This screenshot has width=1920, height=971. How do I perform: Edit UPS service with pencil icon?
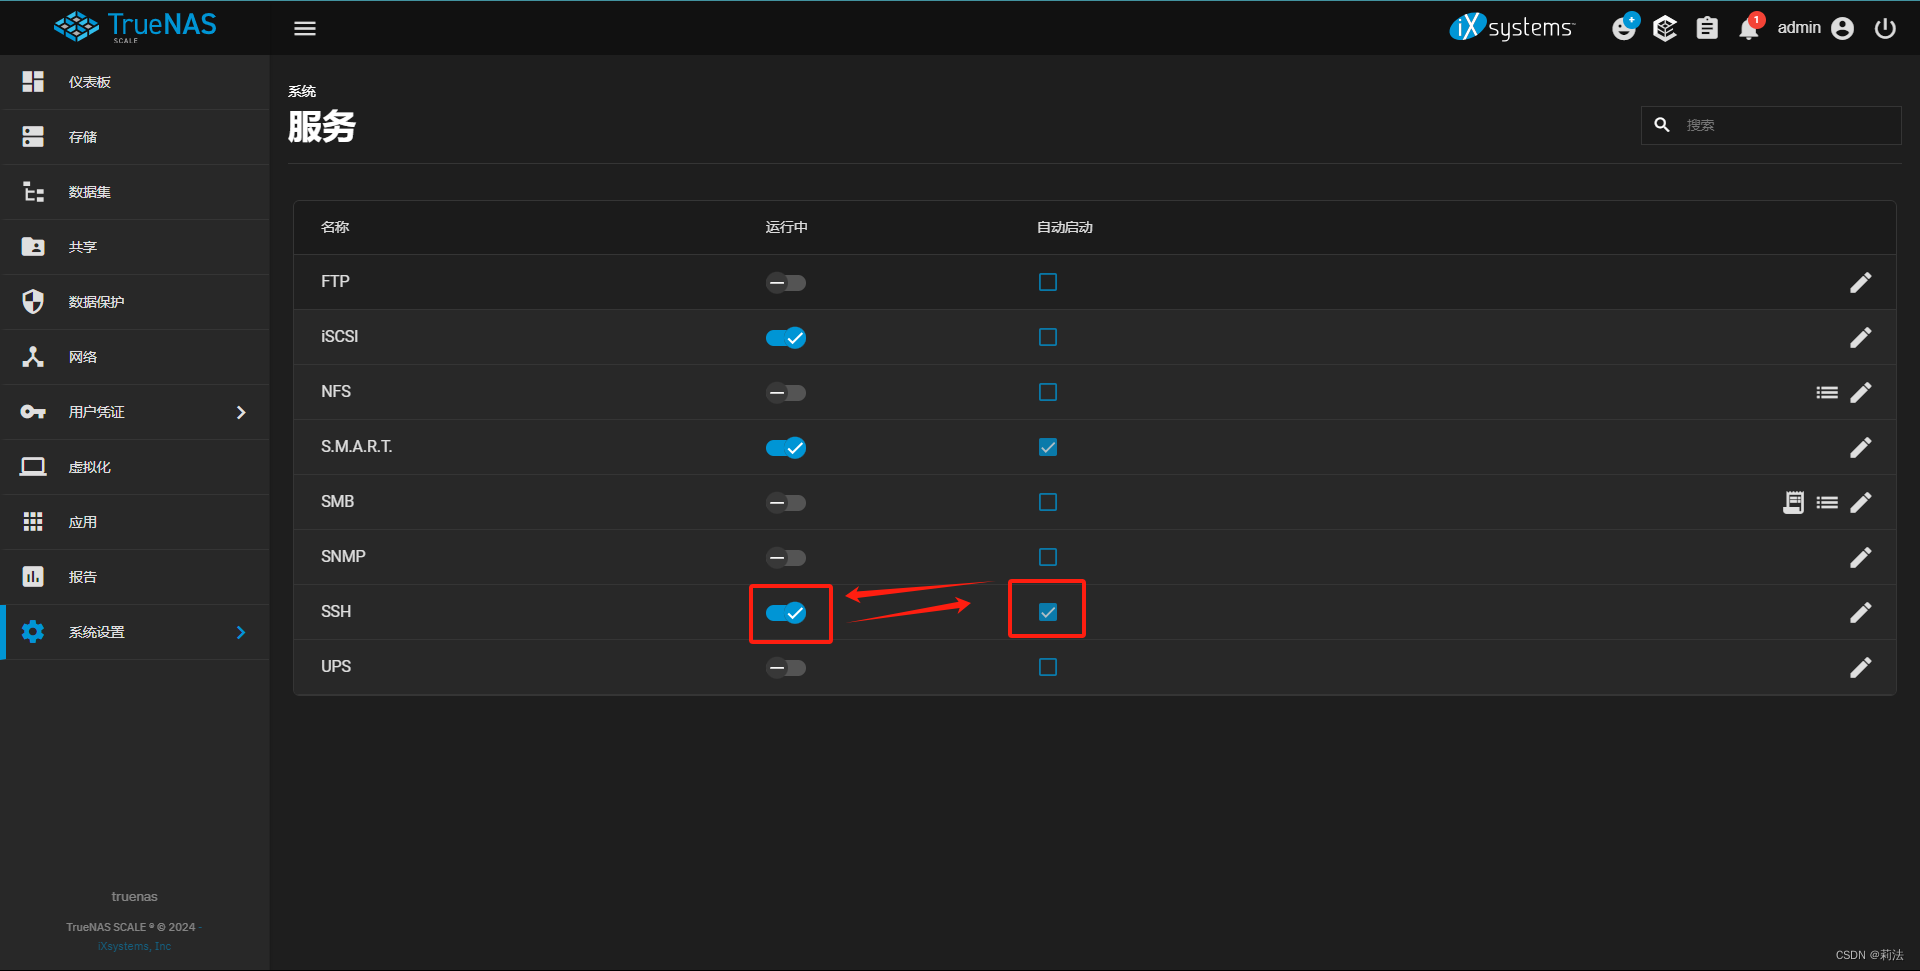1860,668
